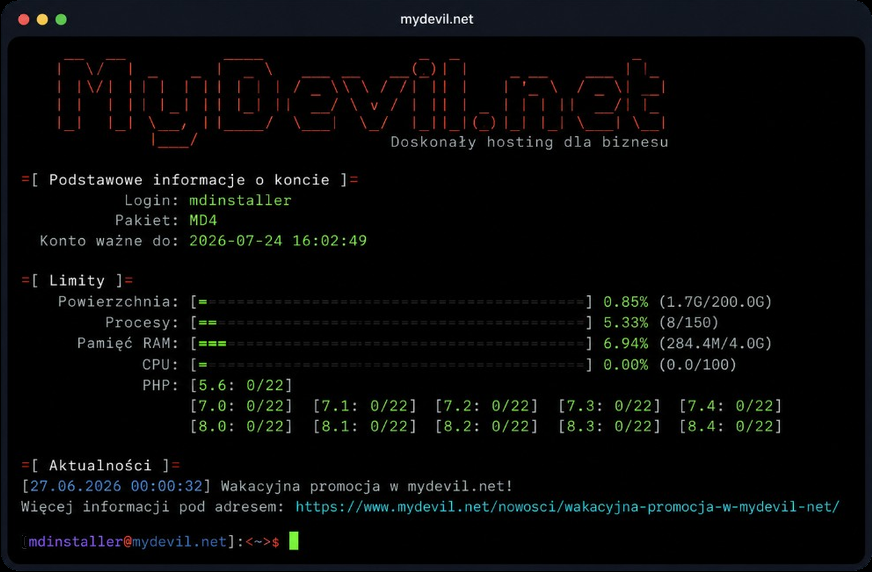Viewport: 872px width, 572px height.
Task: Click the Pamięć RAM usage progress bar
Action: click(392, 344)
